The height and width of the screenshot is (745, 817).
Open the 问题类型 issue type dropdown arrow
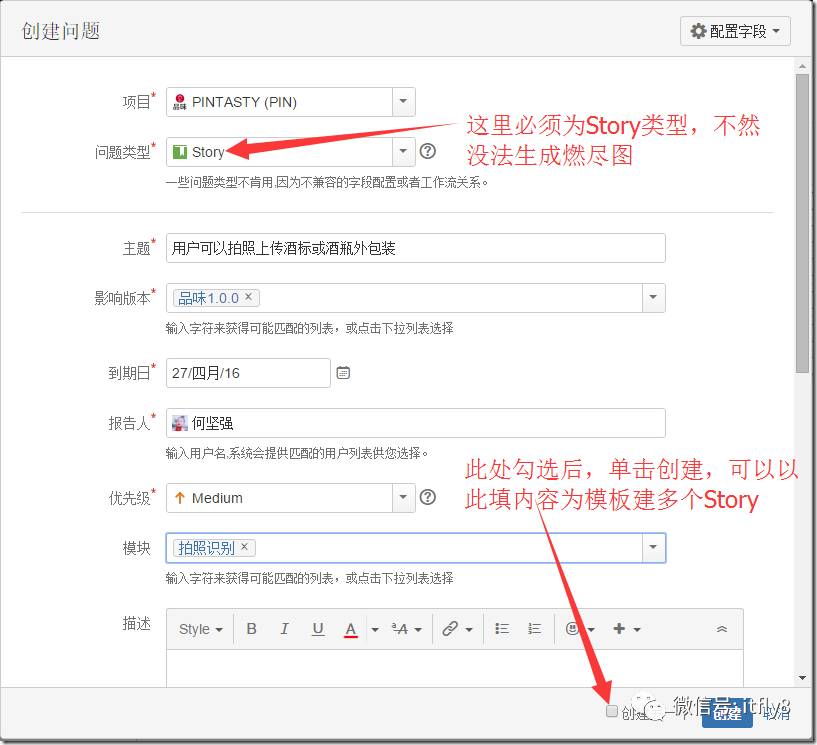click(x=403, y=152)
